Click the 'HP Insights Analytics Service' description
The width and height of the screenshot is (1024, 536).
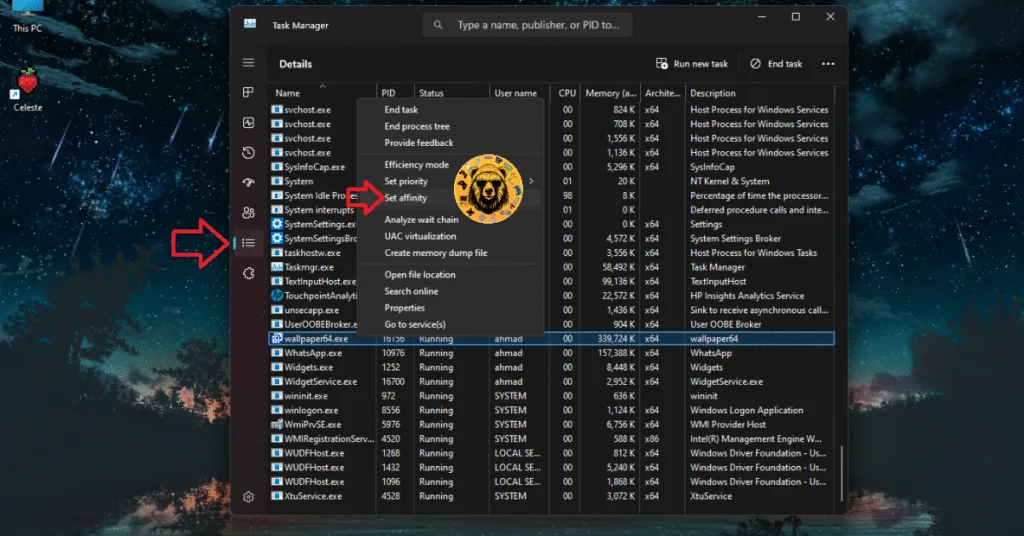coord(747,296)
